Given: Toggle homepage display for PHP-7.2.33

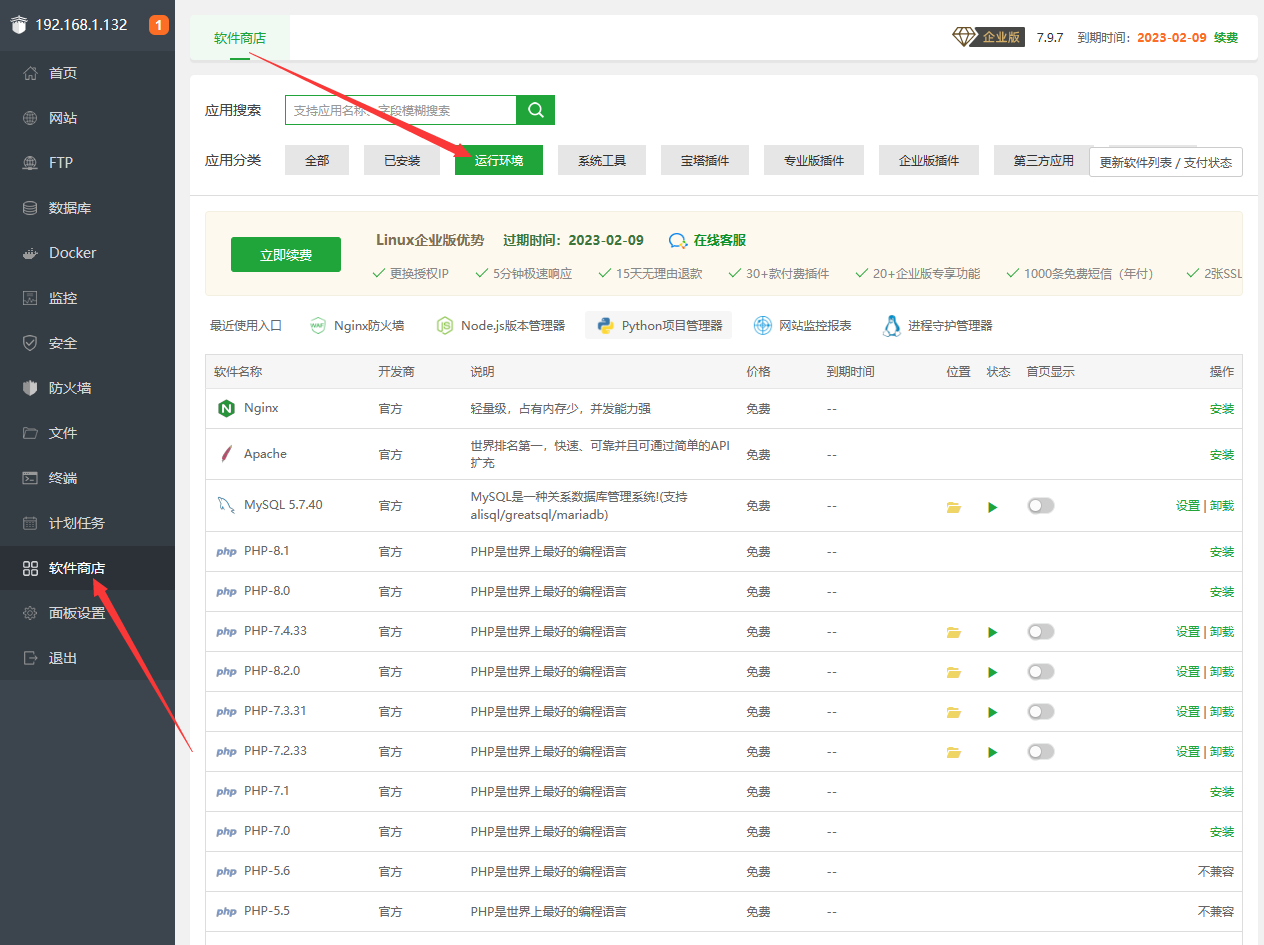Looking at the screenshot, I should pyautogui.click(x=1041, y=751).
